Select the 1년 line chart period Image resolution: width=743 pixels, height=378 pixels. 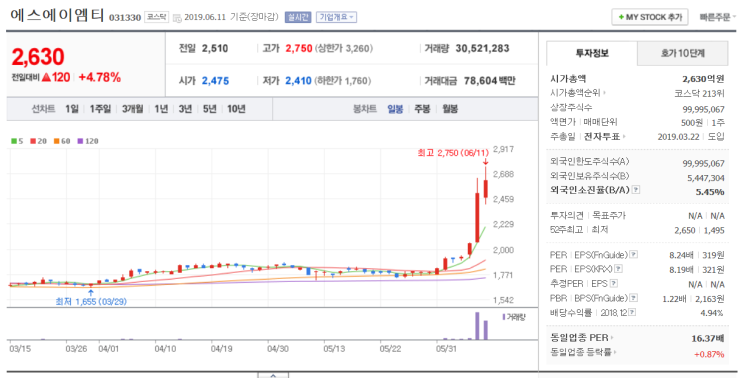coord(161,109)
